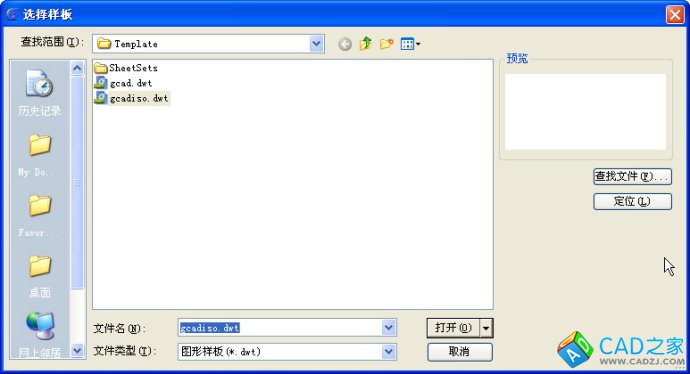Open the History (历史记录) shortcut
Screen dimensions: 690x374
pos(40,92)
